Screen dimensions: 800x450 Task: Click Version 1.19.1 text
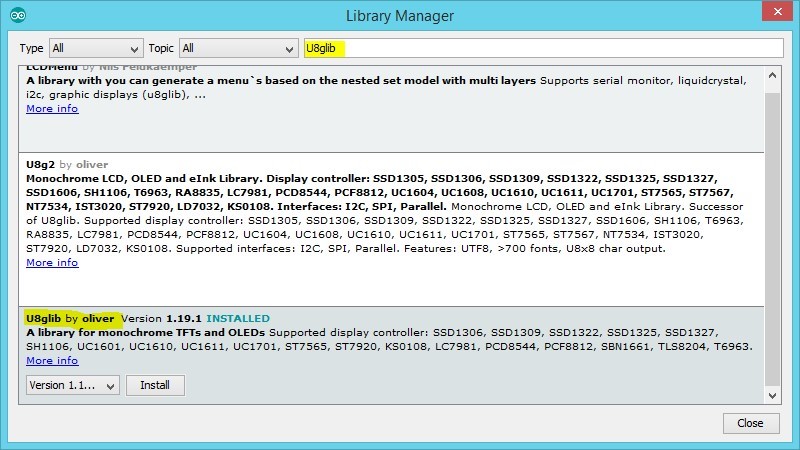point(161,318)
